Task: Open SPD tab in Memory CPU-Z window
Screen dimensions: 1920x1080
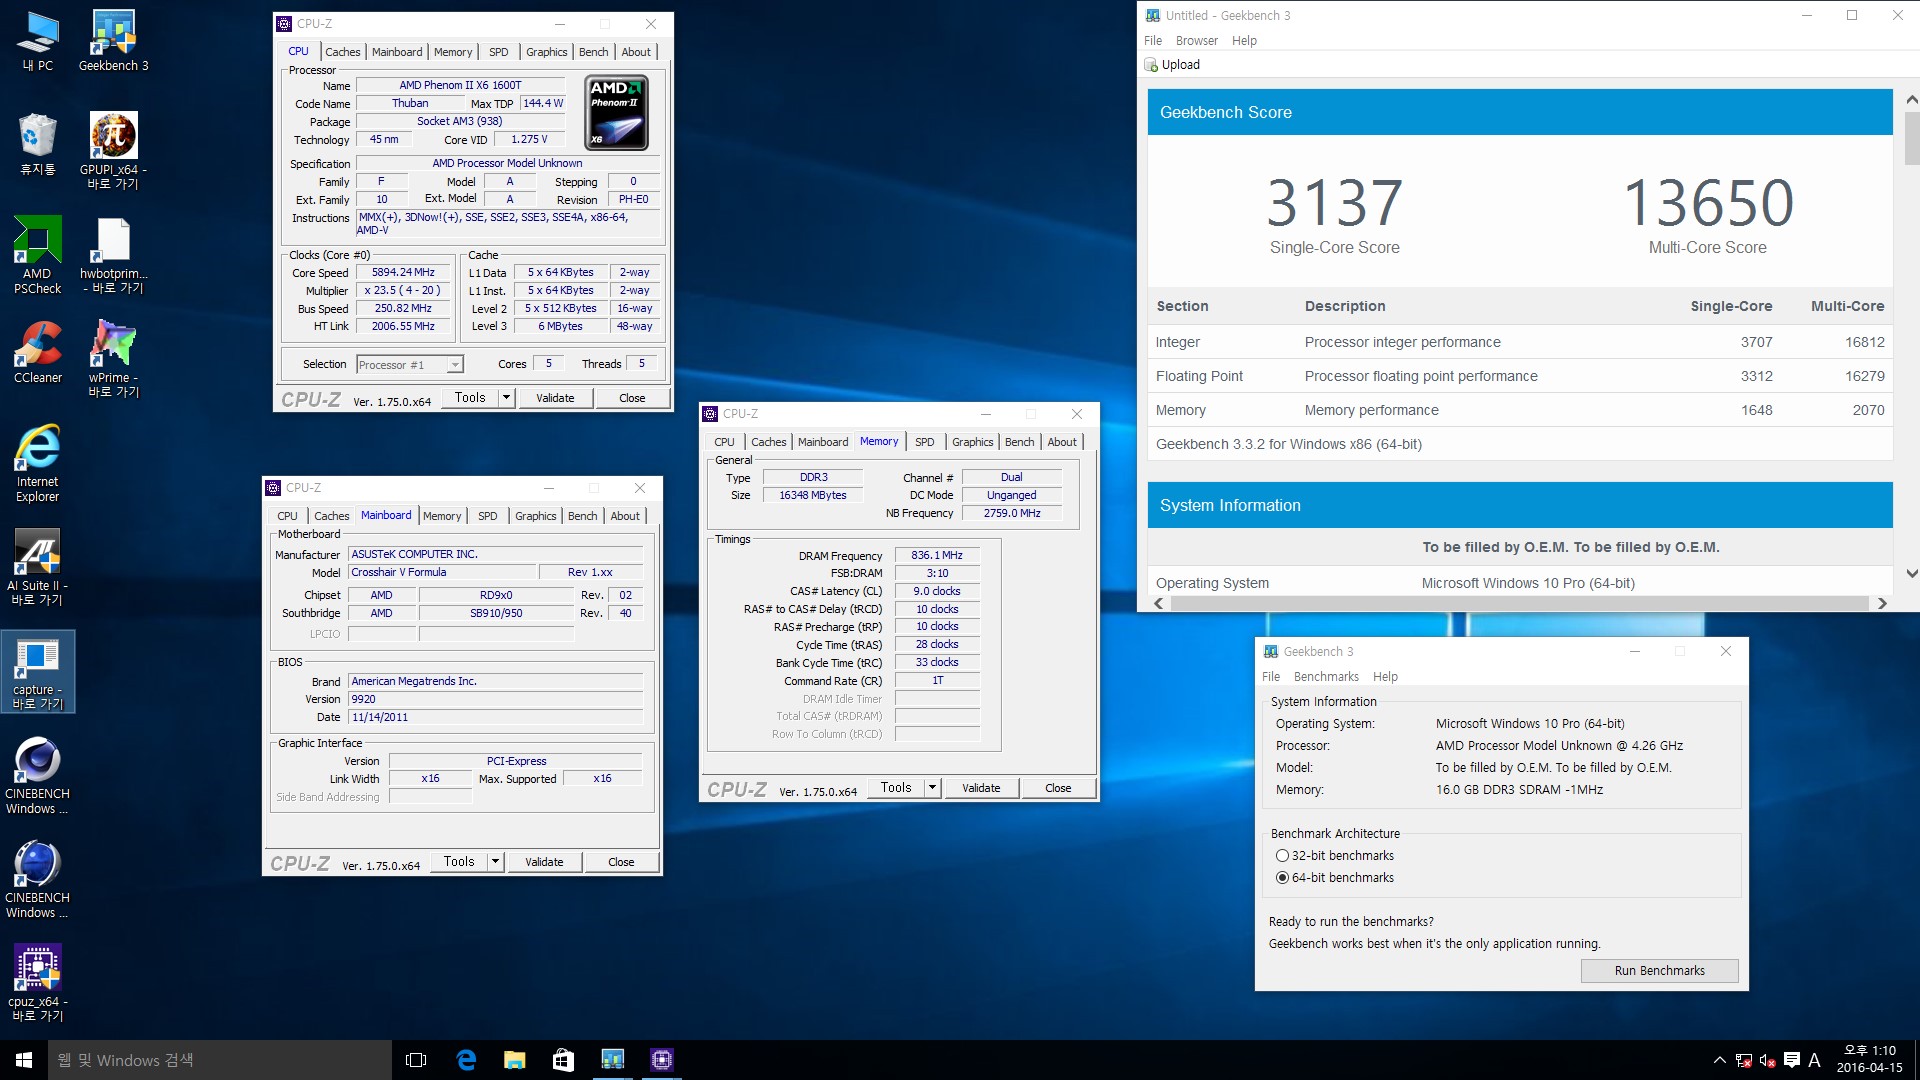Action: point(924,442)
